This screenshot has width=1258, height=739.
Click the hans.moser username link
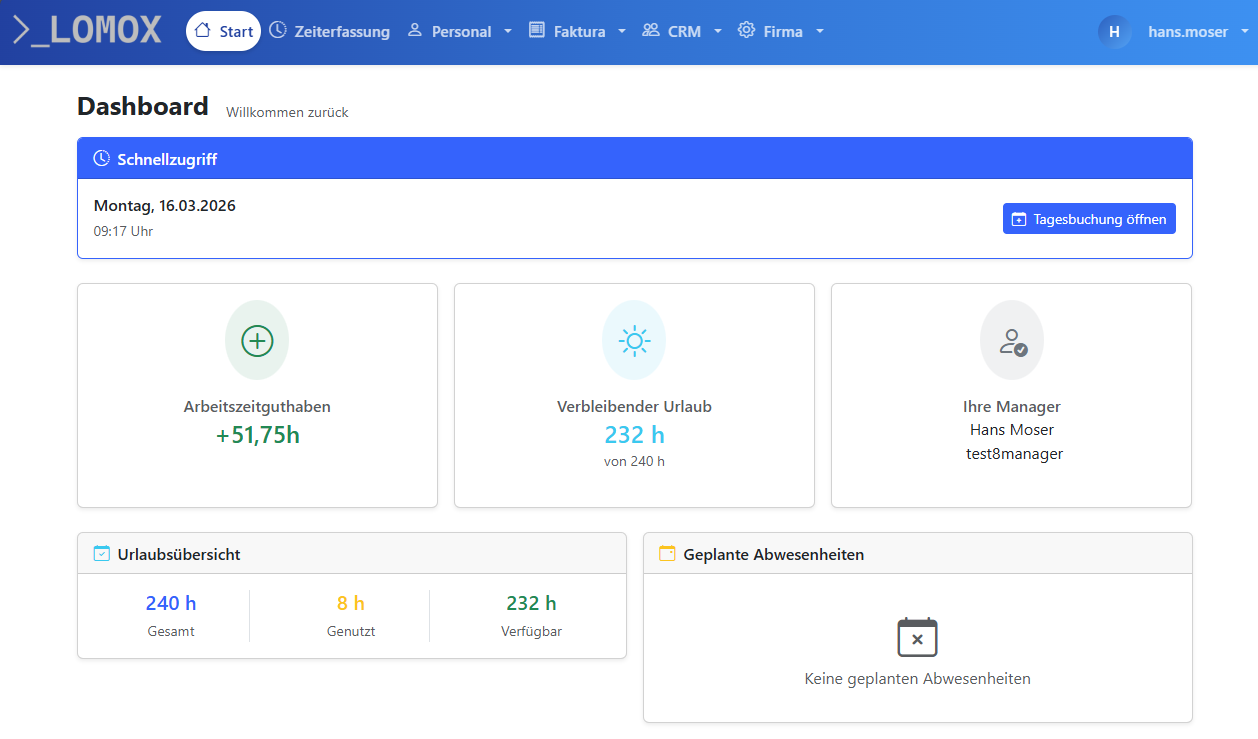(x=1187, y=31)
